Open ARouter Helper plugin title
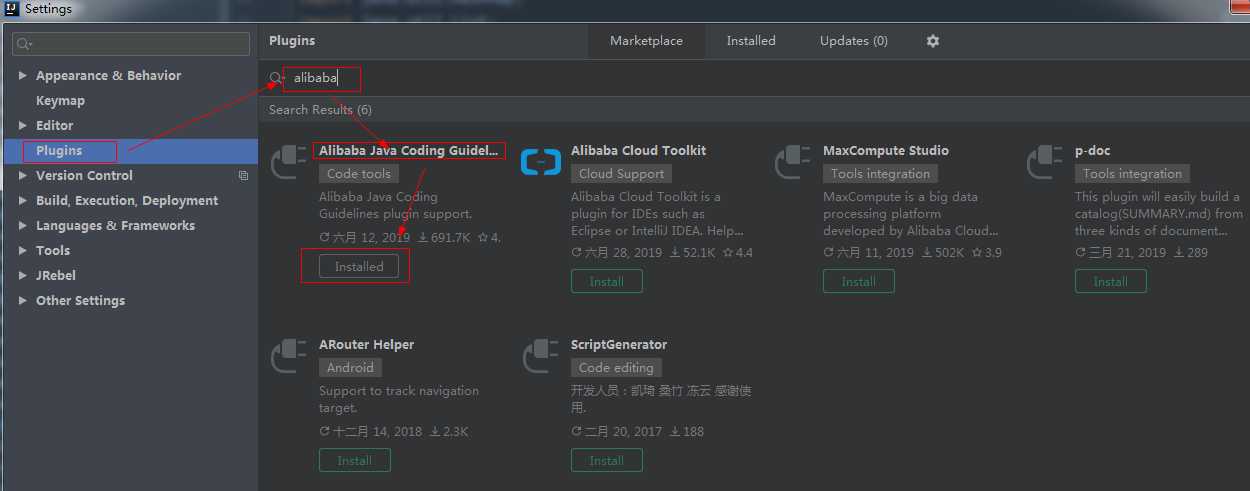Screen dimensions: 1250x491 point(366,345)
